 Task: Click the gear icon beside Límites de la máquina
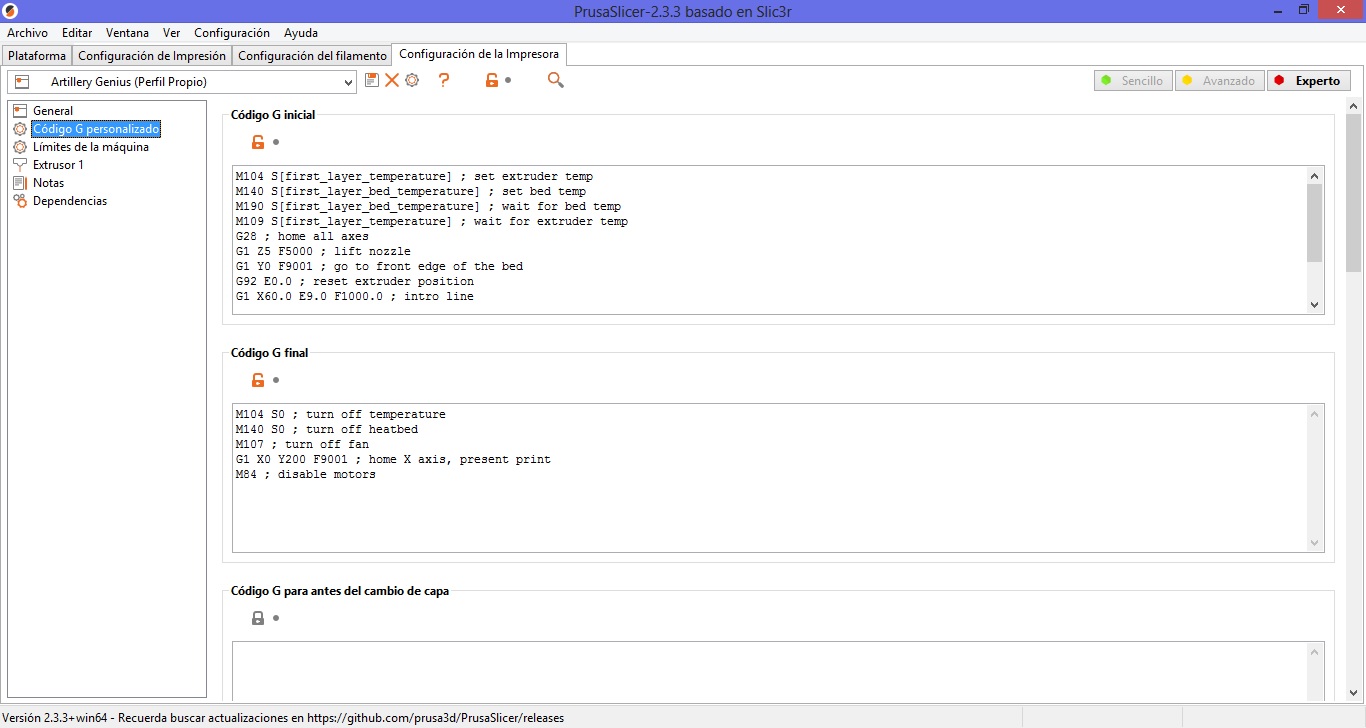(20, 147)
